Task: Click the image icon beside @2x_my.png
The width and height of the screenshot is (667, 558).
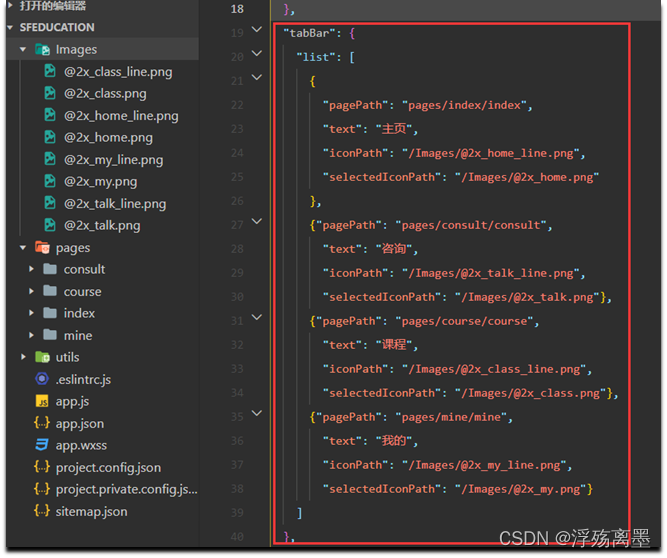Action: coord(50,181)
